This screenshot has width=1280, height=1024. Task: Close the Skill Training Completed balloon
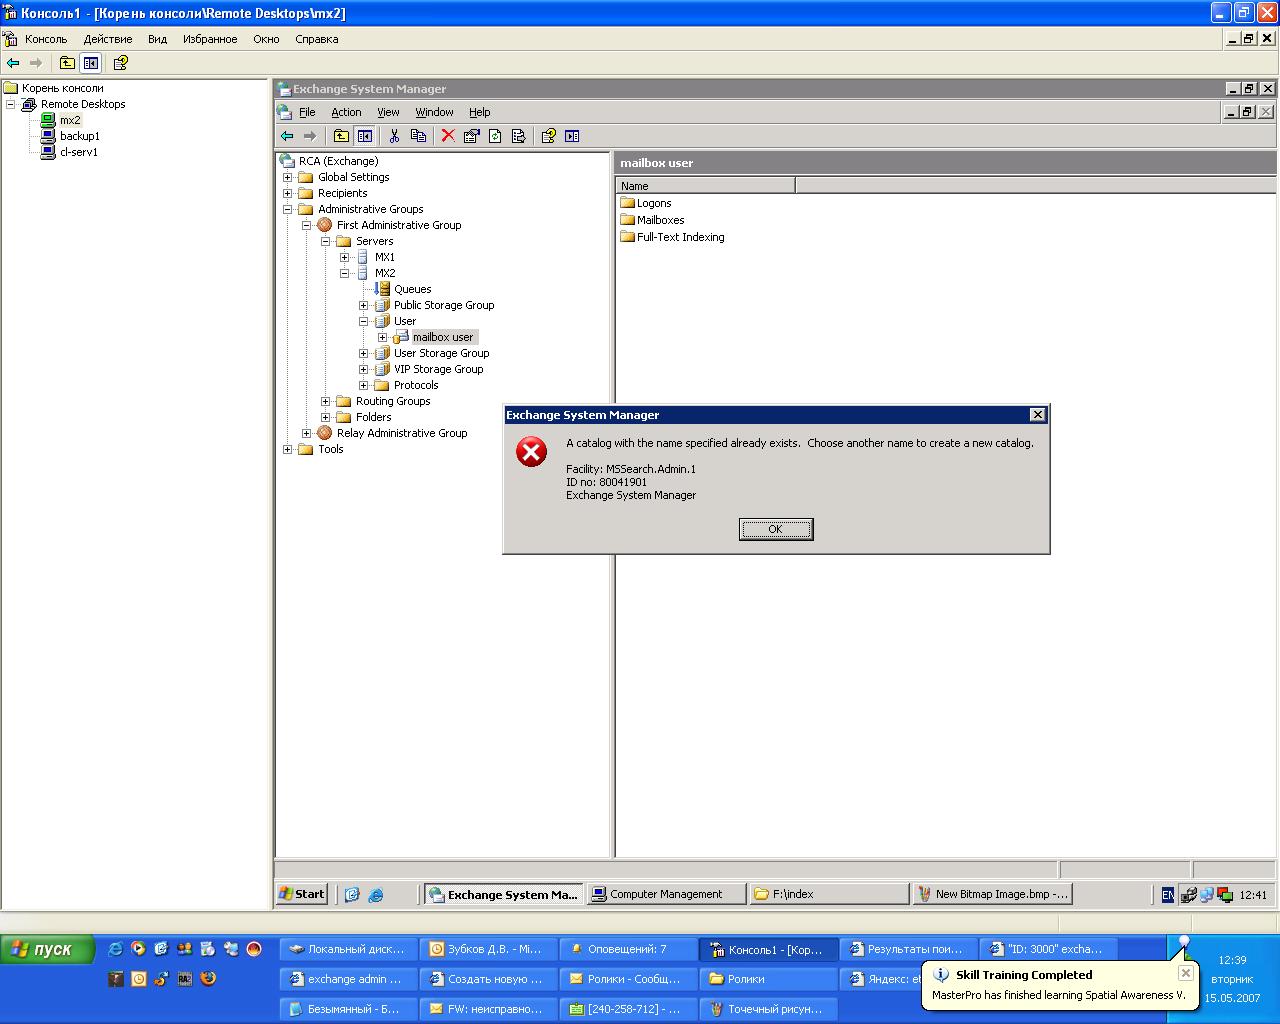click(1185, 972)
